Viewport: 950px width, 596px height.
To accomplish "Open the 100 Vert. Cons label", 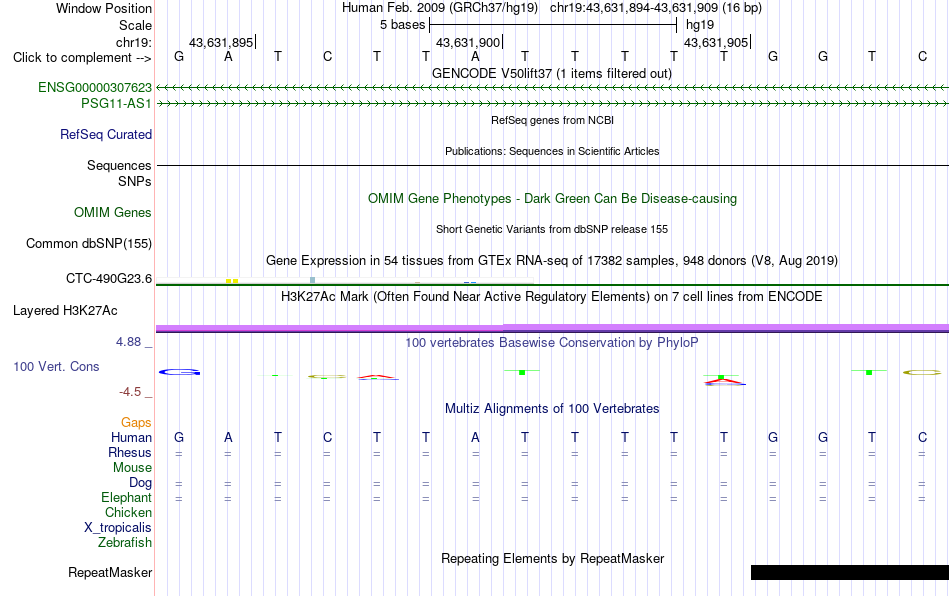I will [x=56, y=366].
